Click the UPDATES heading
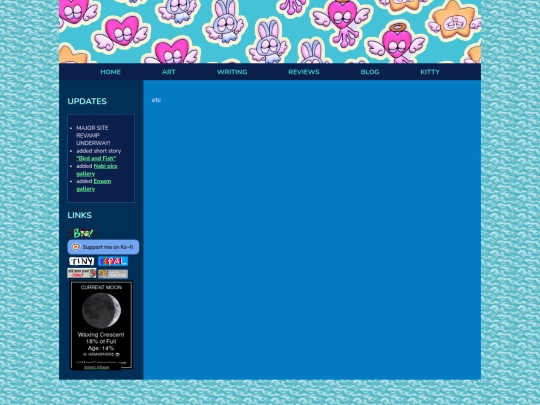 [x=87, y=101]
